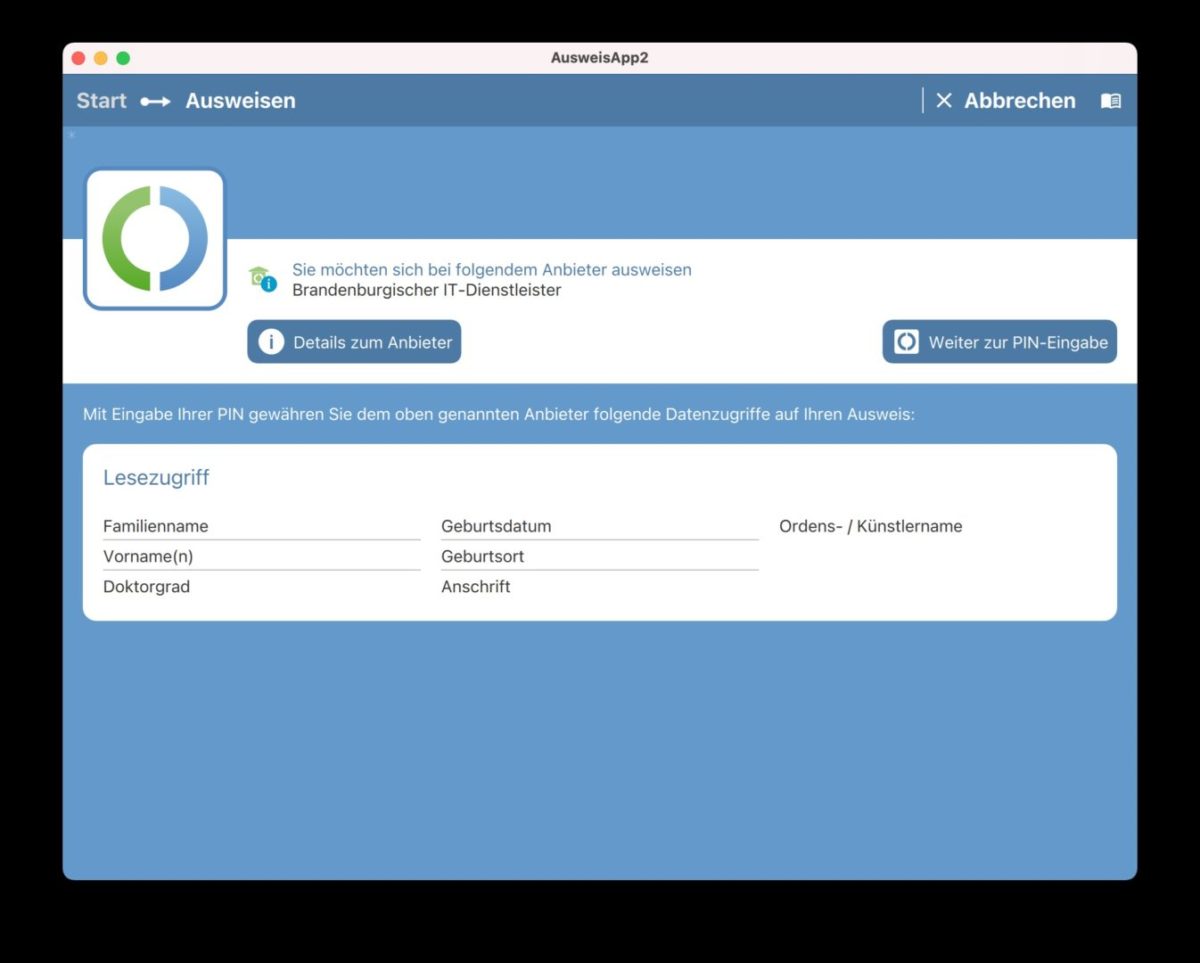Screen dimensions: 1200x963
Task: Click the provider info icon
Action: 263,279
